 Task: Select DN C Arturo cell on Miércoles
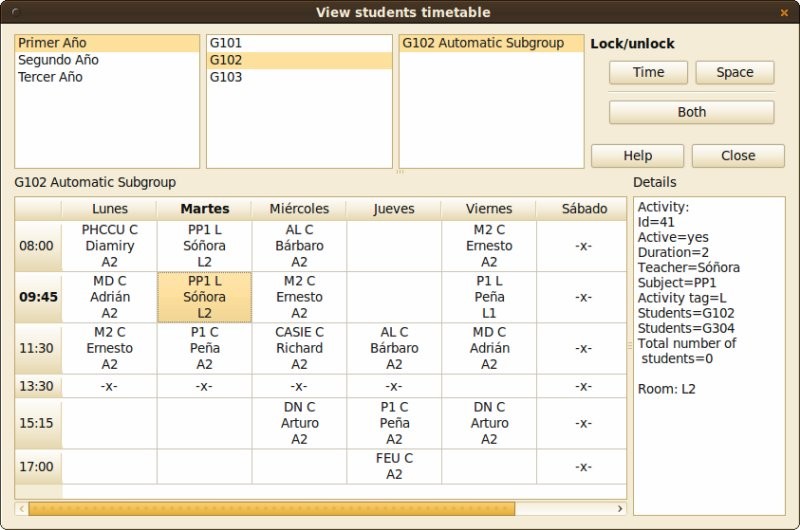tap(299, 423)
